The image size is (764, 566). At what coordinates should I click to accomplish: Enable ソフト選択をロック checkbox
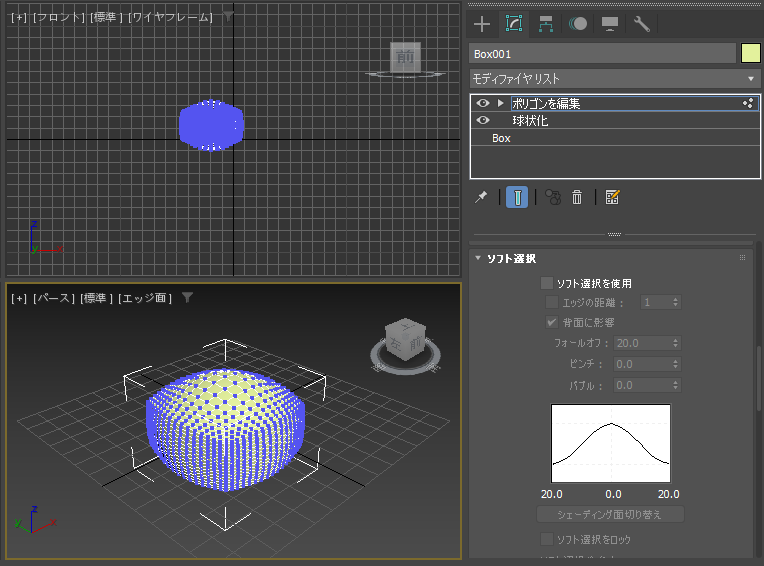click(547, 539)
